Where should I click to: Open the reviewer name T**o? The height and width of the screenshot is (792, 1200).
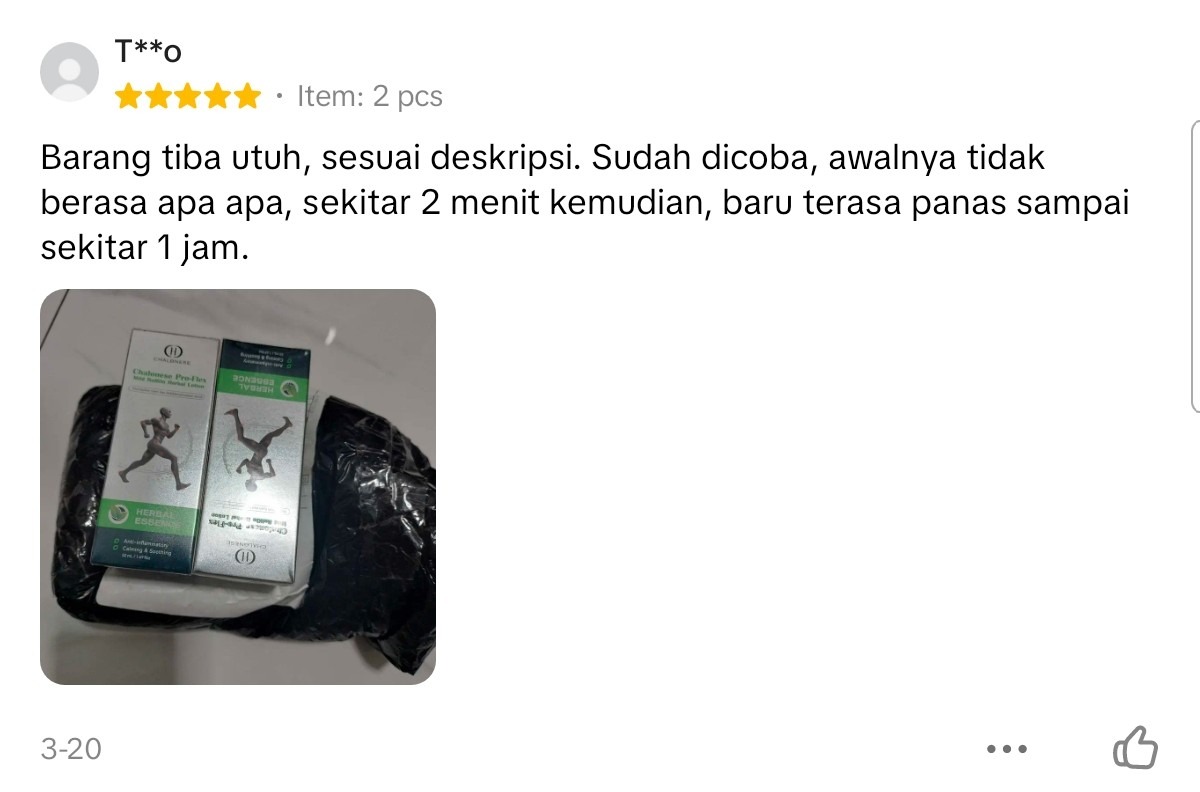pyautogui.click(x=148, y=52)
